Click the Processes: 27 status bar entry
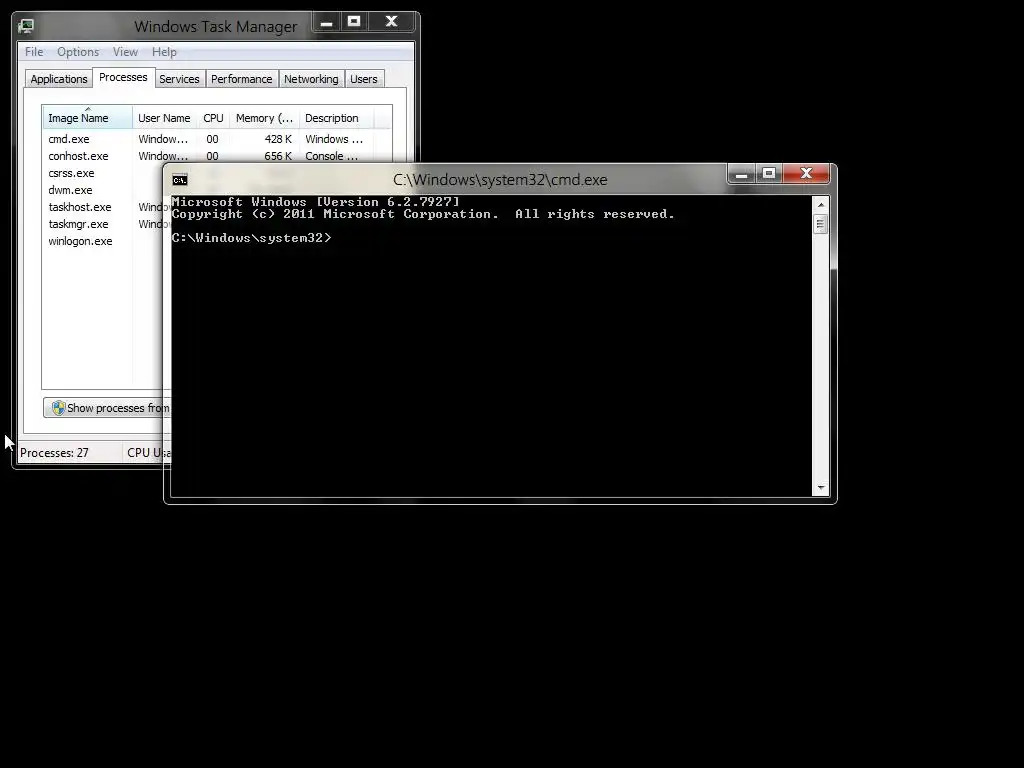 pyautogui.click(x=54, y=453)
